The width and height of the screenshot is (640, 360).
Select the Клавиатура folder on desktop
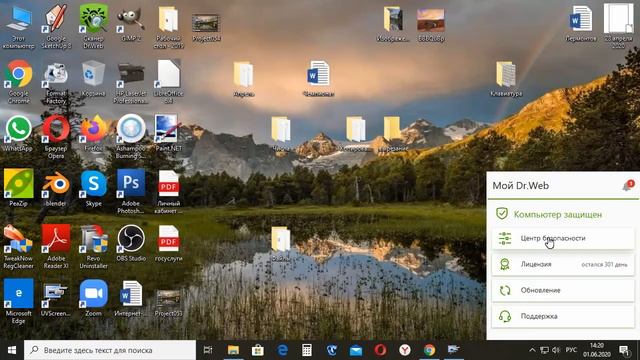[x=506, y=79]
